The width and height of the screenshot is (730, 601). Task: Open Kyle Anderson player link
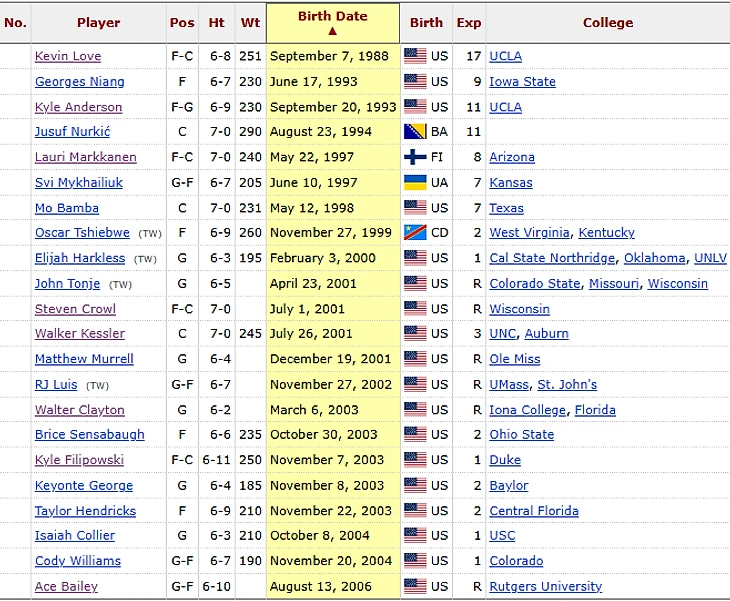pos(79,107)
